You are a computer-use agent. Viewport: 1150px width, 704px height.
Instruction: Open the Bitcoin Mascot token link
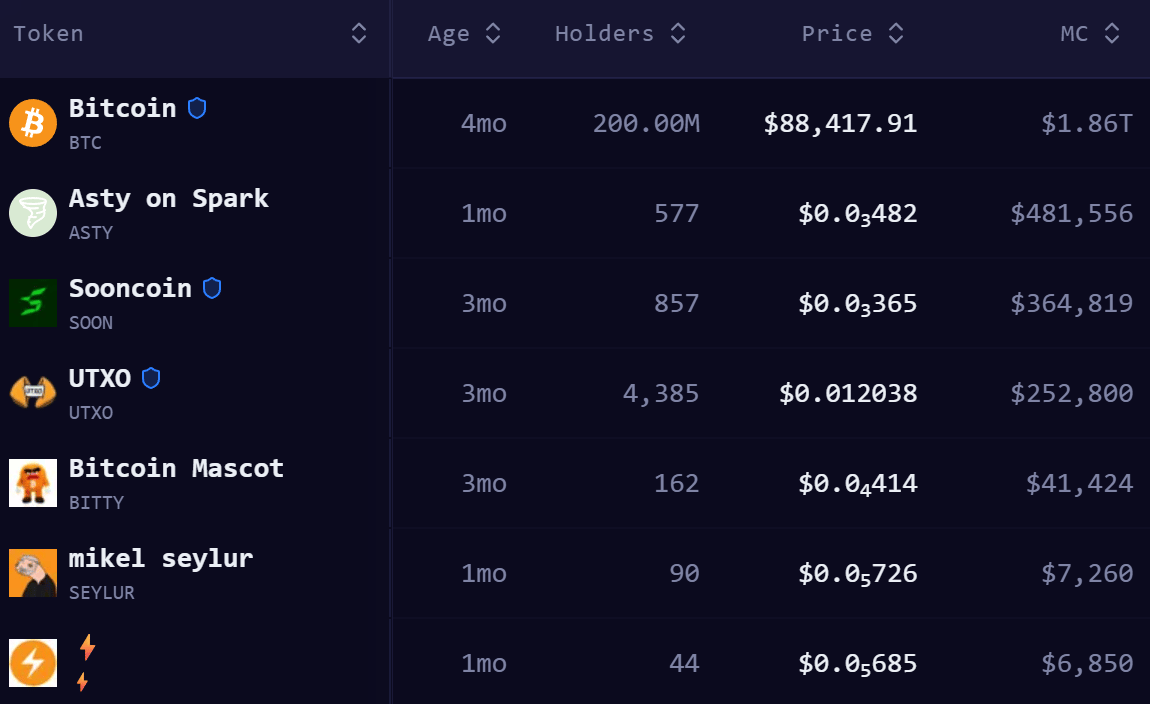tap(176, 469)
